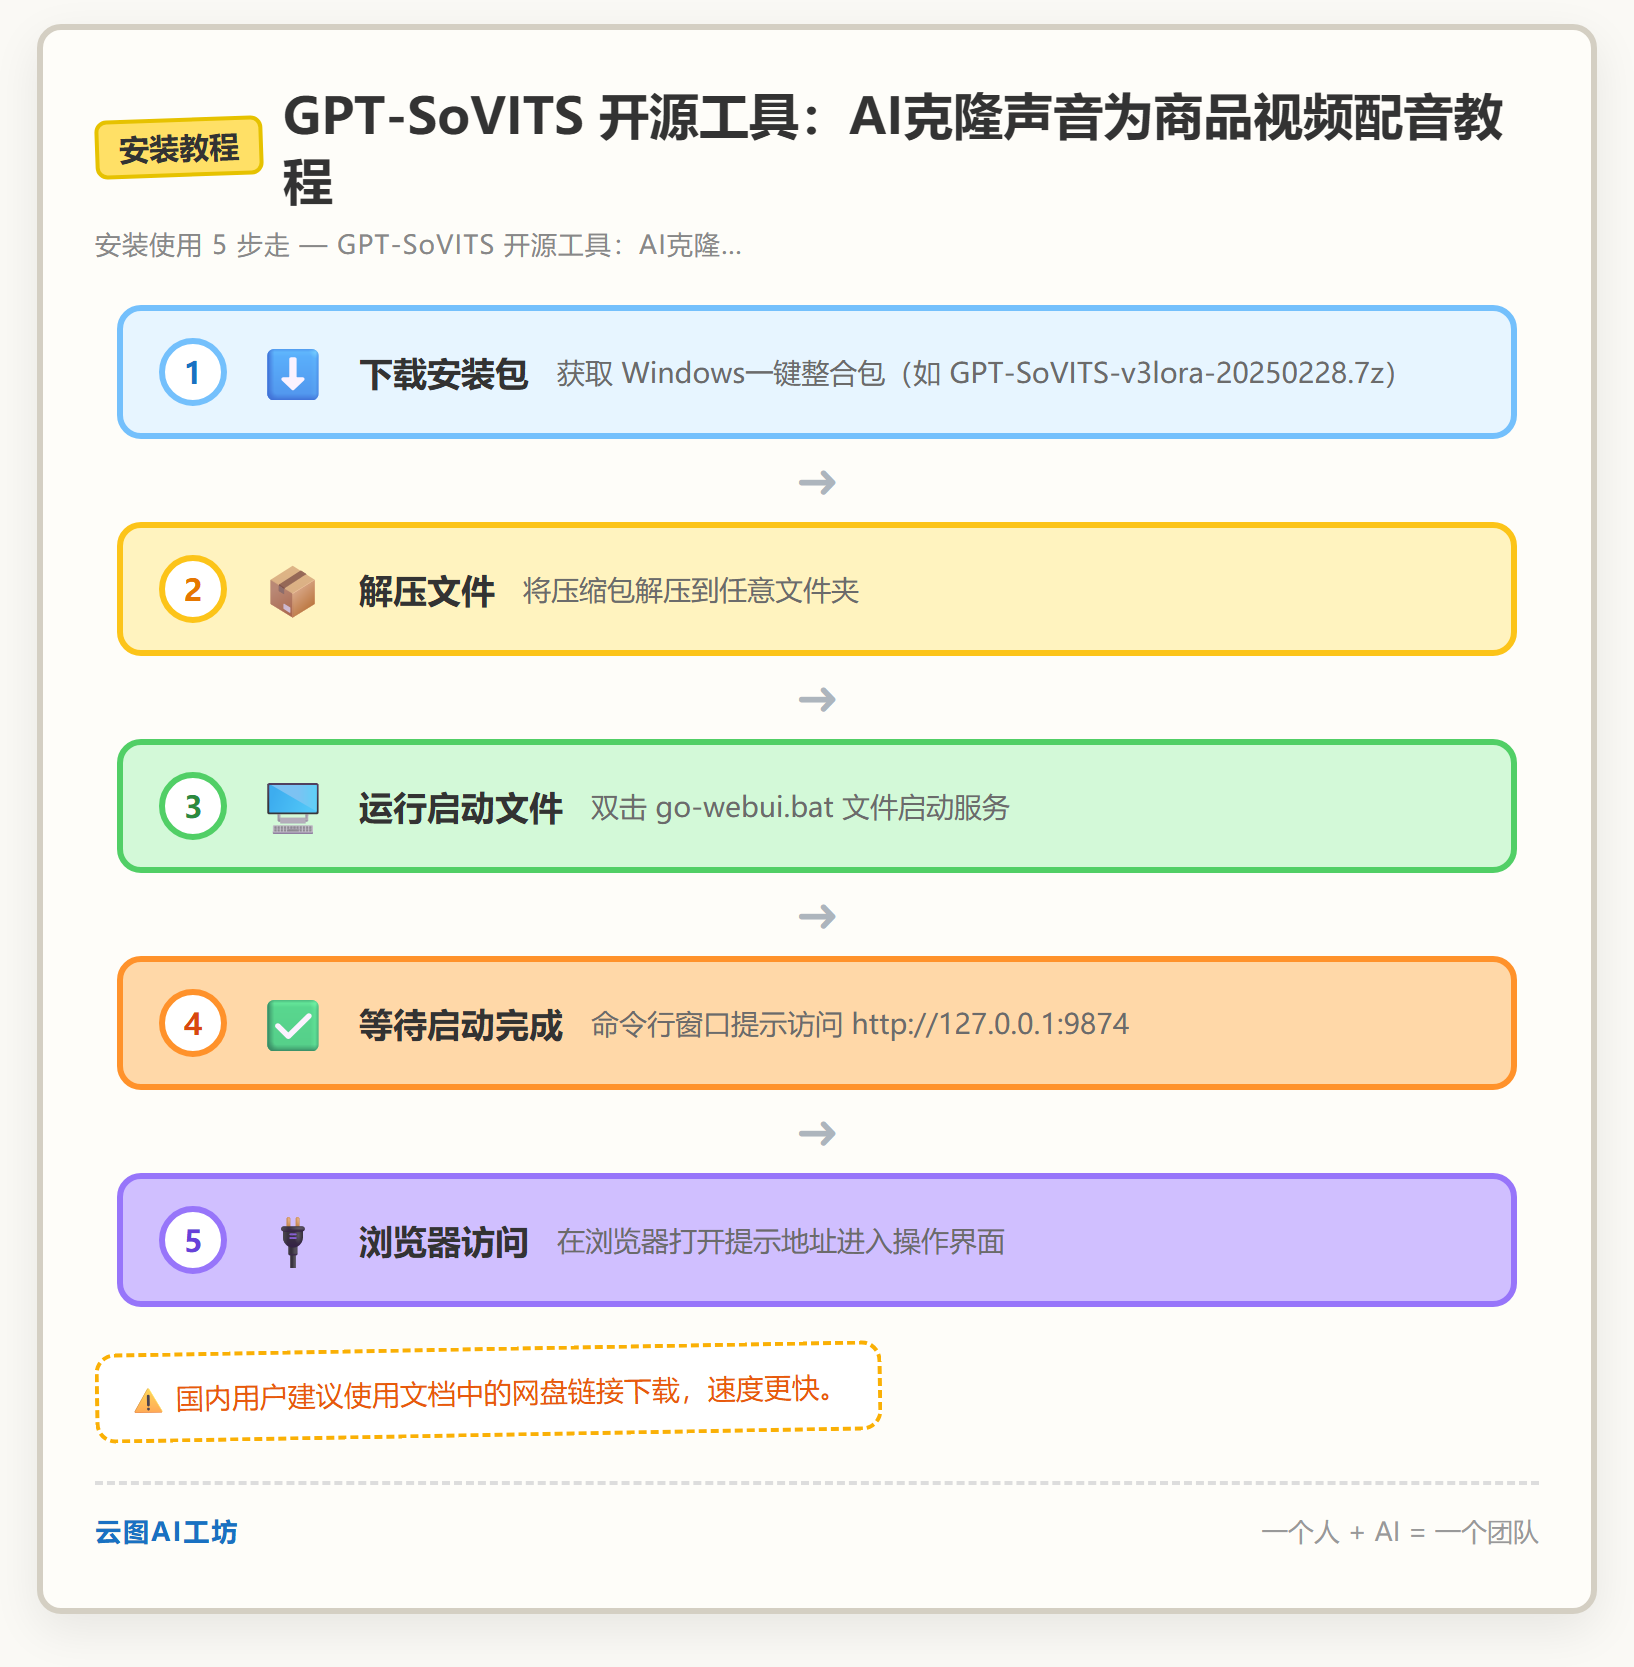Click the electric plug icon
This screenshot has height=1667, width=1634.
293,1242
